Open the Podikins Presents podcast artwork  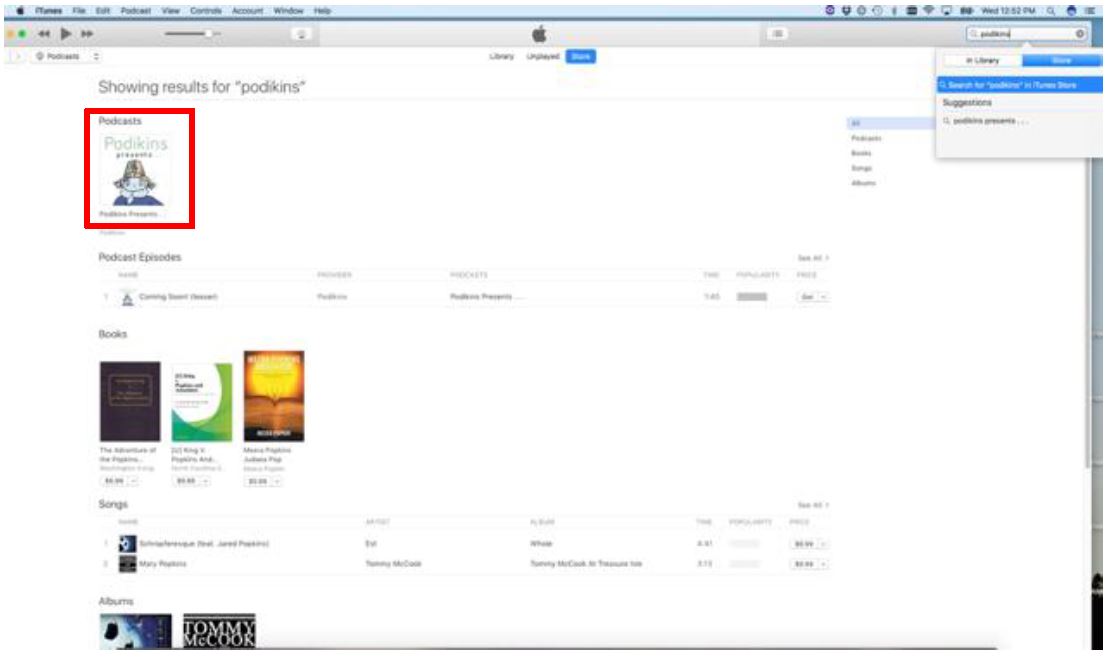pos(135,170)
